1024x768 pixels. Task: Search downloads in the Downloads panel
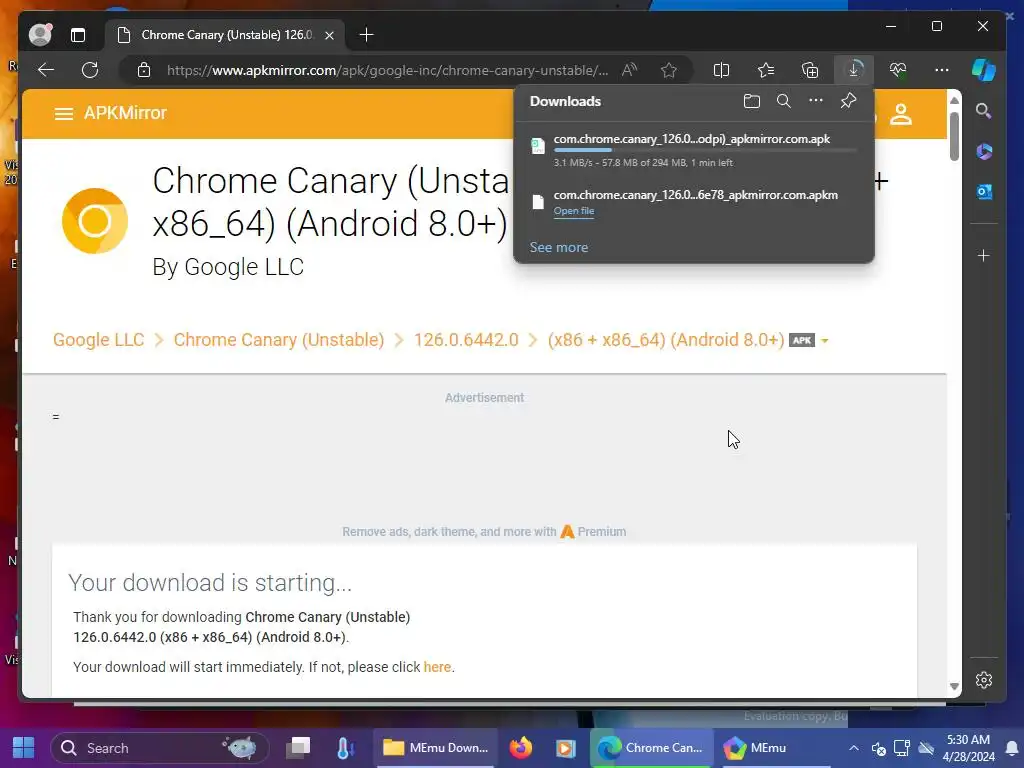[x=784, y=101]
